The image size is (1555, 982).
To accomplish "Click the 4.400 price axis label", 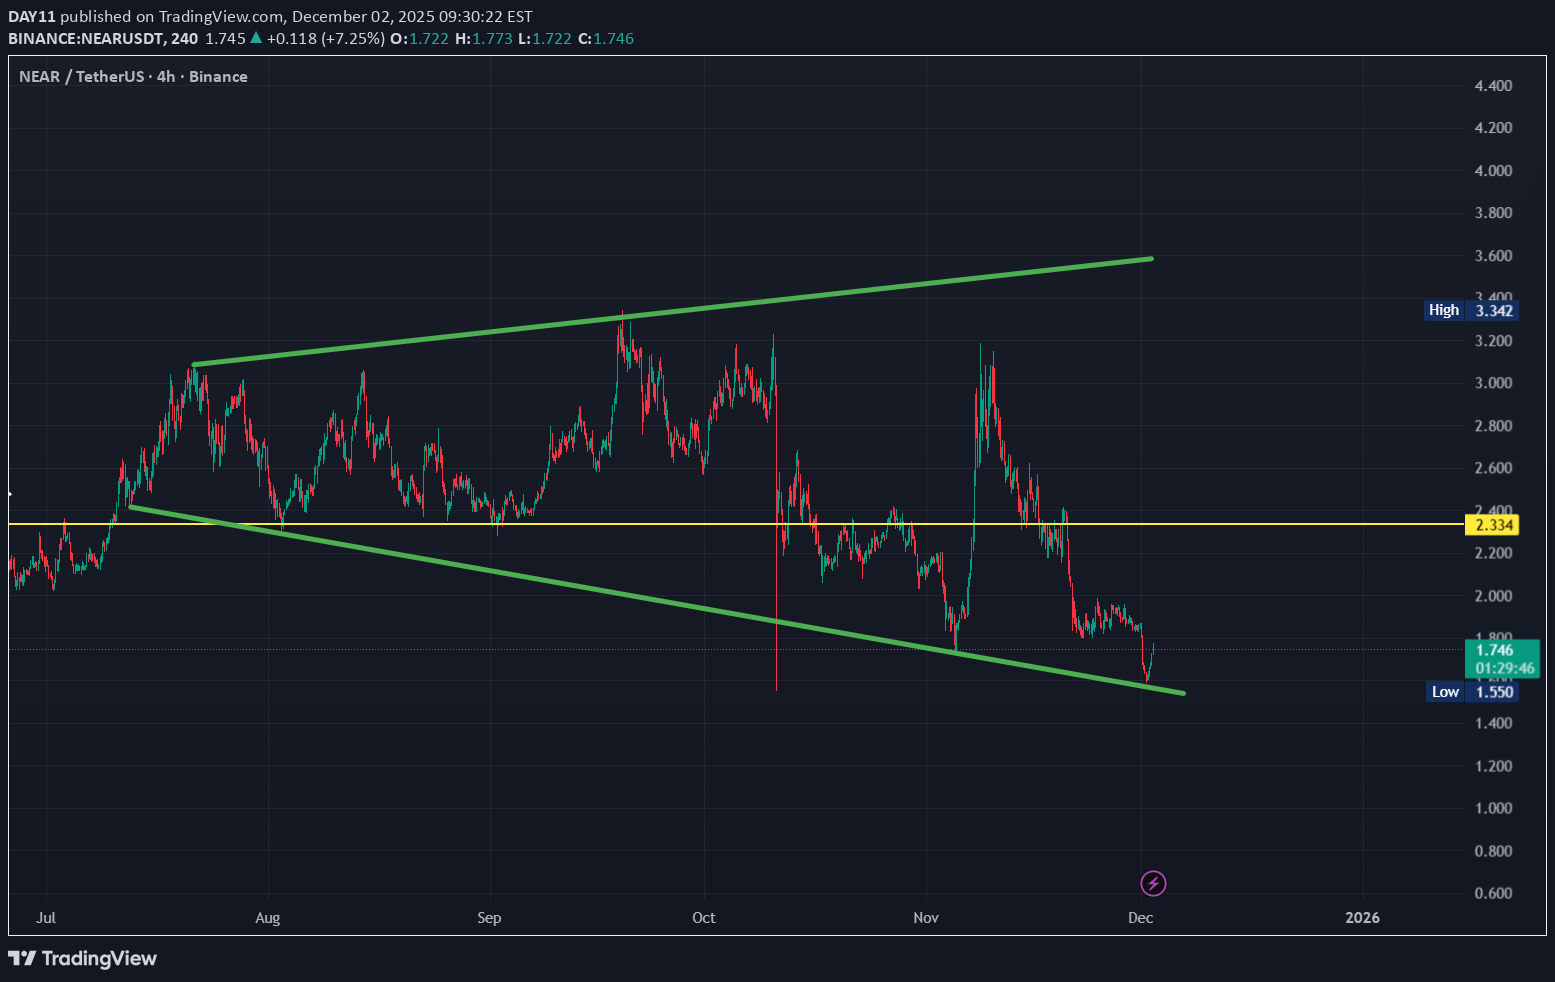I will click(1493, 86).
